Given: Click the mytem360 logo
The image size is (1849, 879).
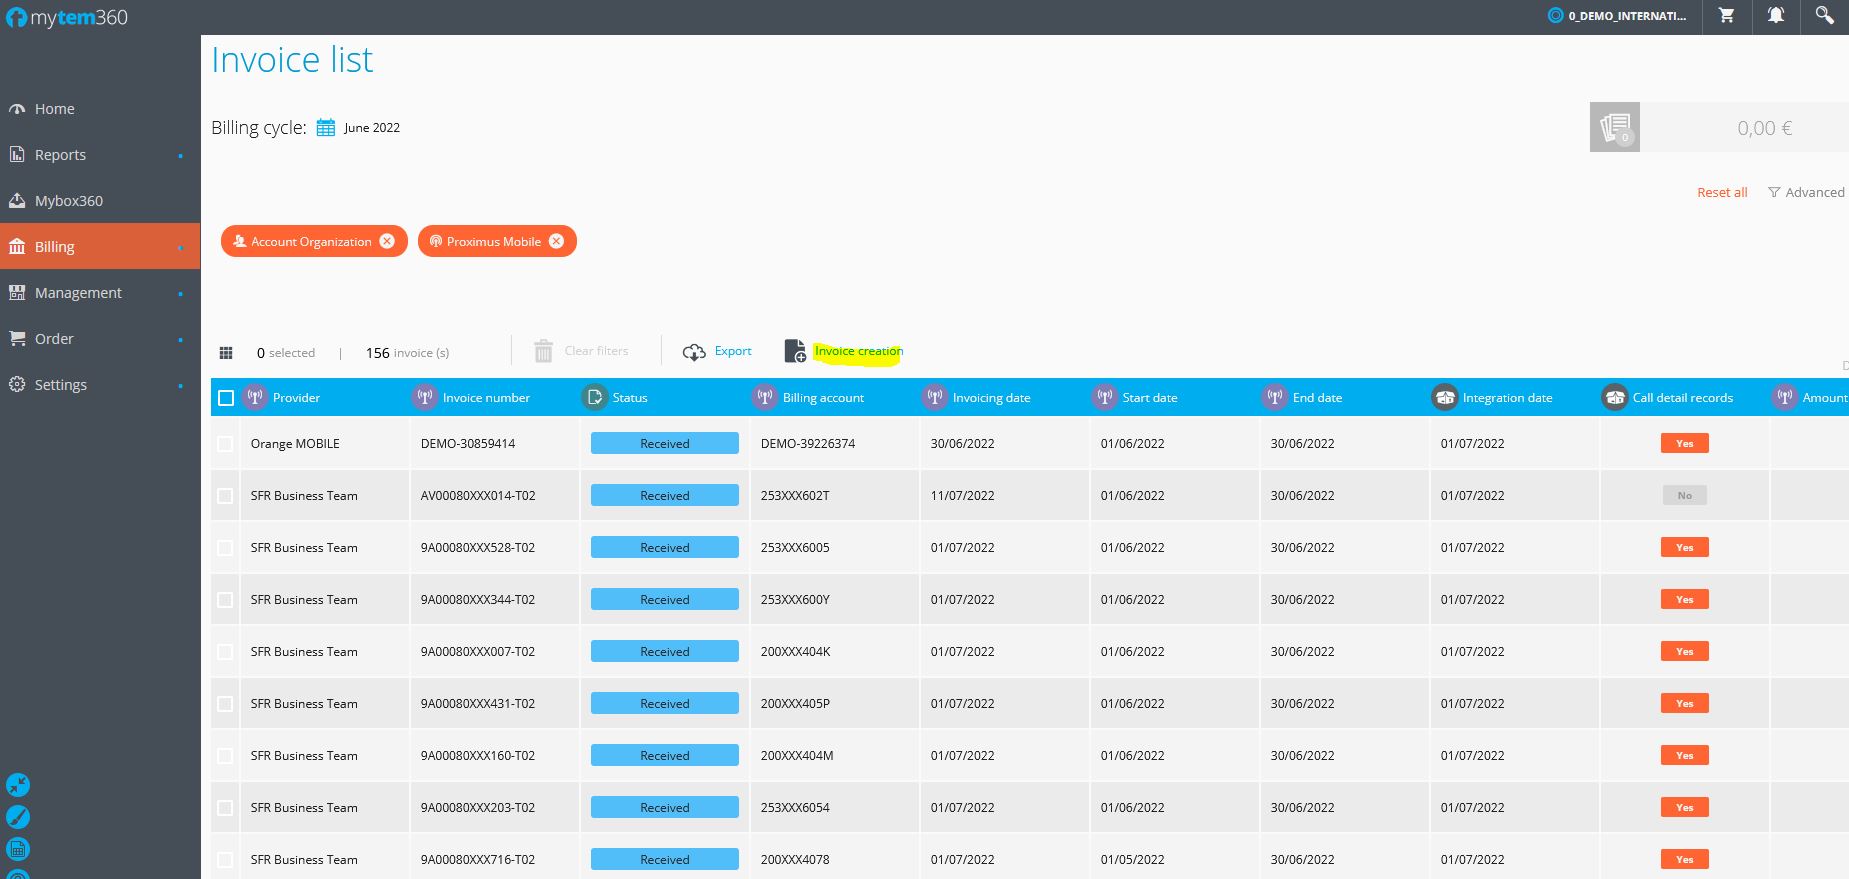Looking at the screenshot, I should [67, 17].
